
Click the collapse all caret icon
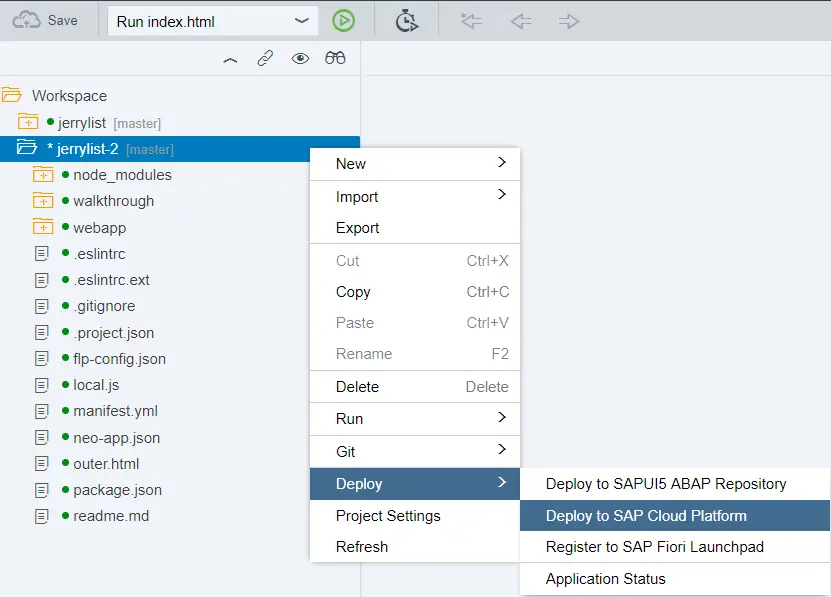pos(230,60)
